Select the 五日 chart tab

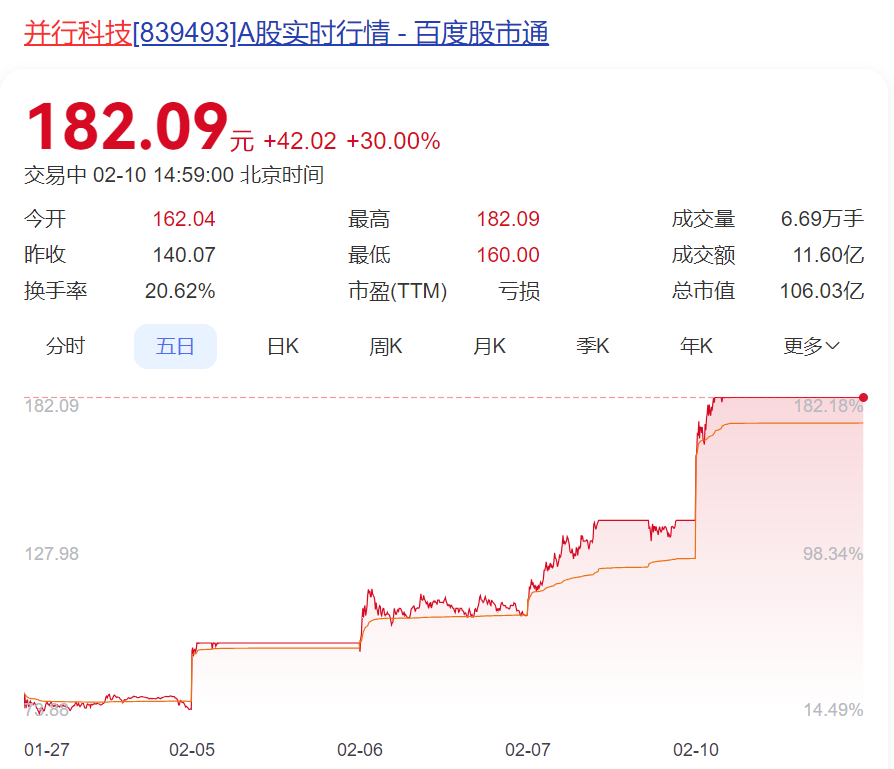point(175,346)
